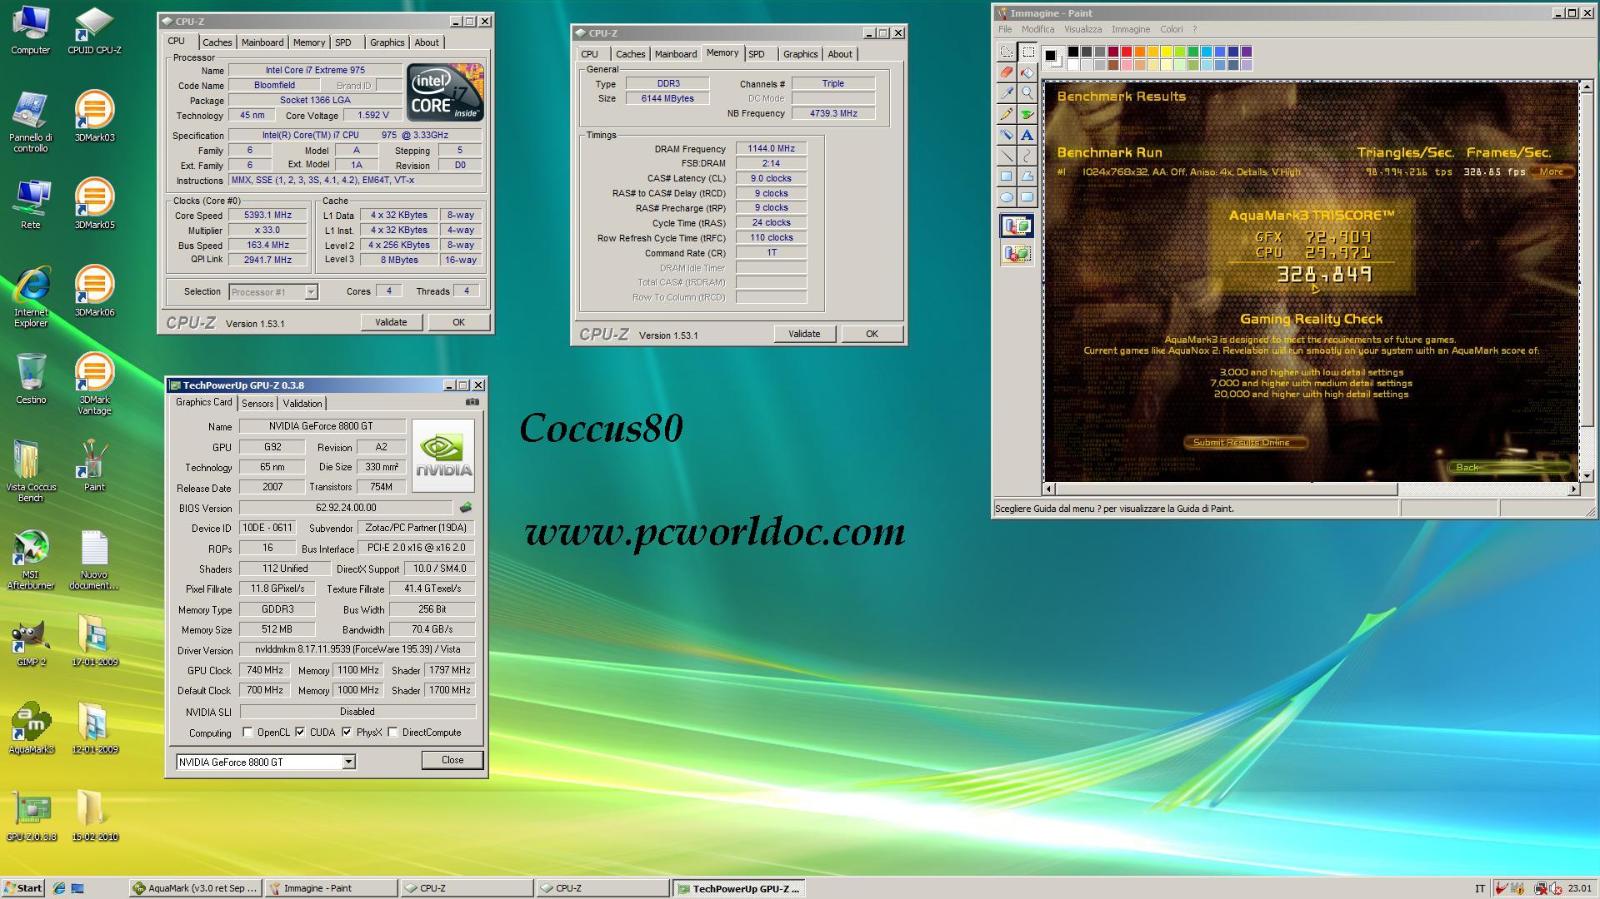Pick the purple color swatch in Paint
Screen dimensions: 1600x899
click(1246, 51)
